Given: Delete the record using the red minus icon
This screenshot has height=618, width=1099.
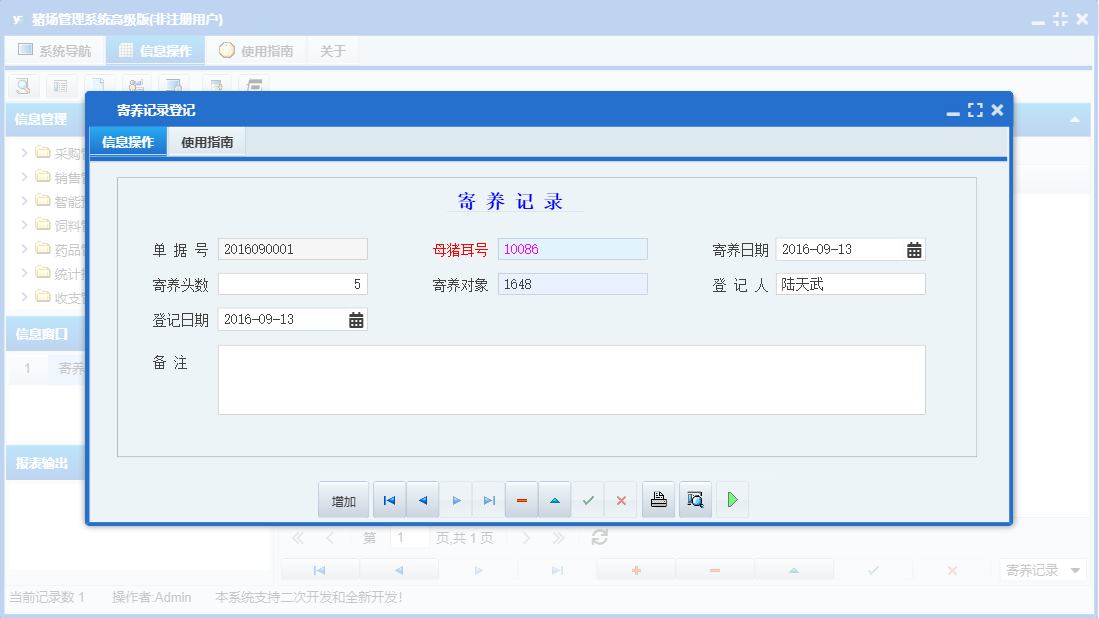Looking at the screenshot, I should tap(521, 499).
